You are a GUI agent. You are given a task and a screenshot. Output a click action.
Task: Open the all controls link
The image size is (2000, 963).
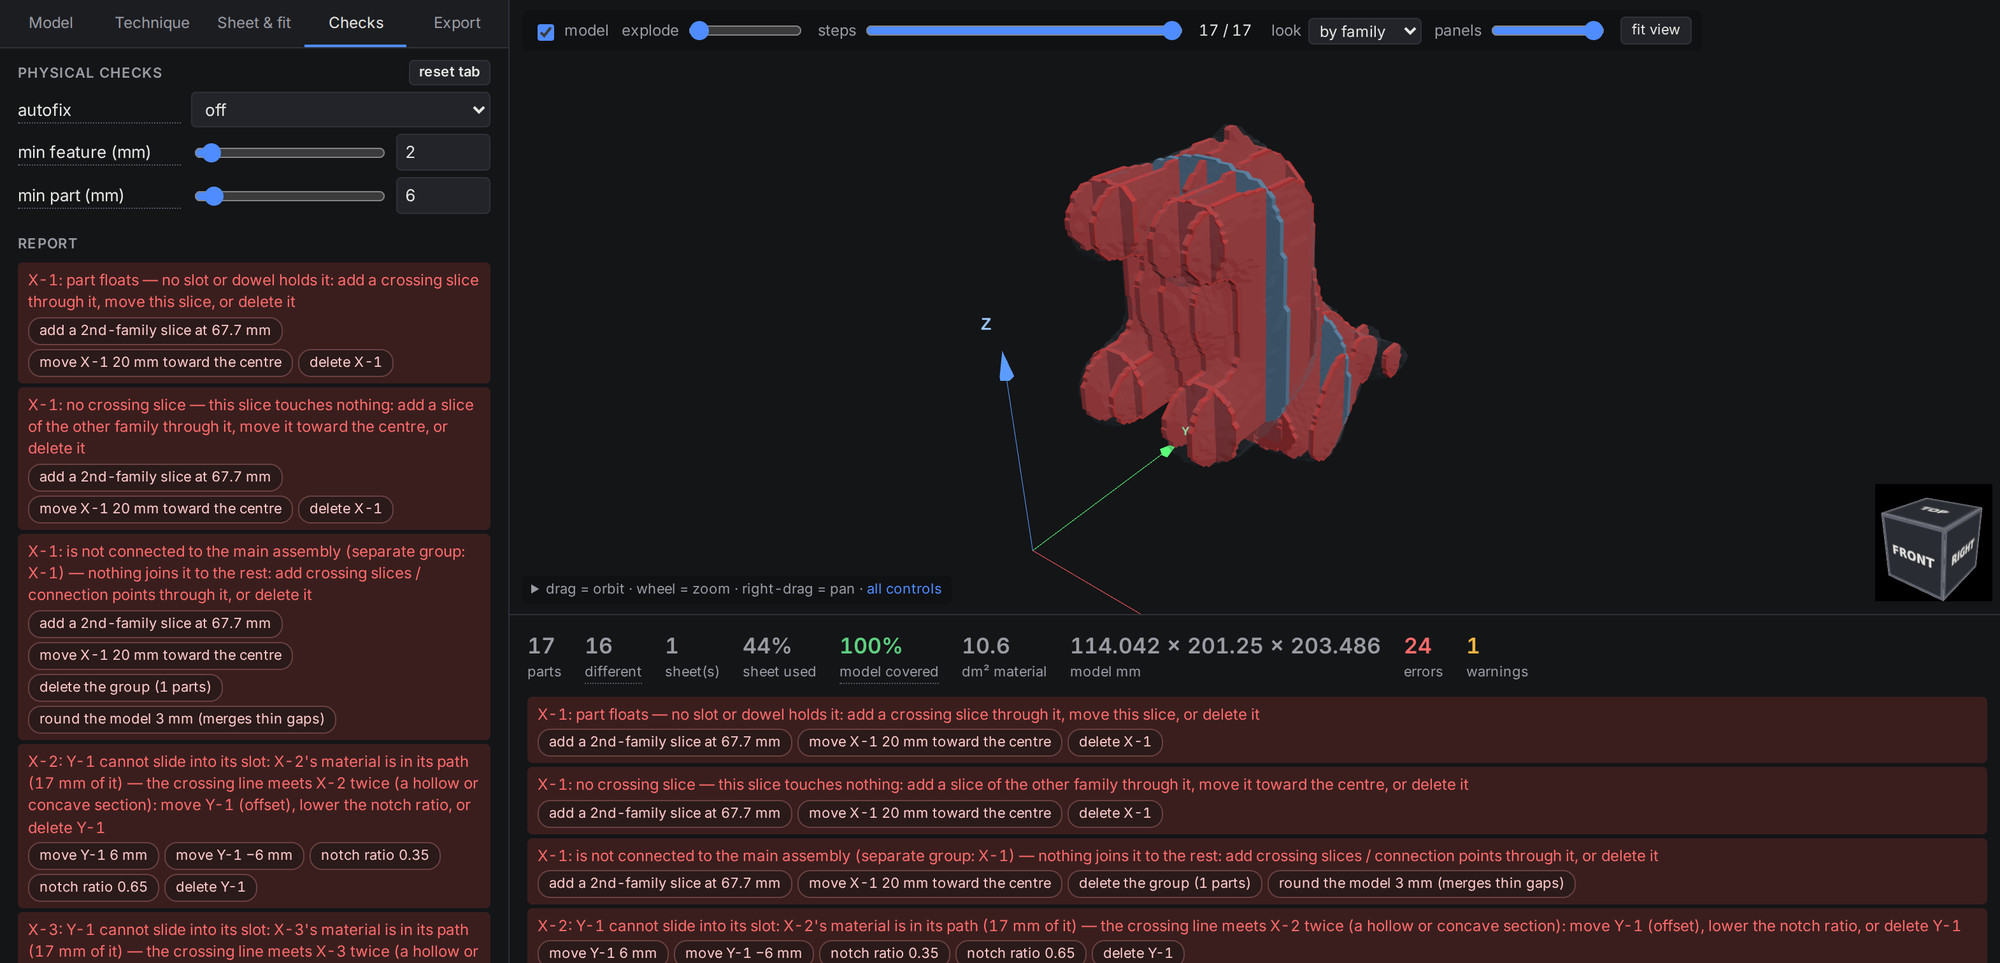tap(904, 589)
